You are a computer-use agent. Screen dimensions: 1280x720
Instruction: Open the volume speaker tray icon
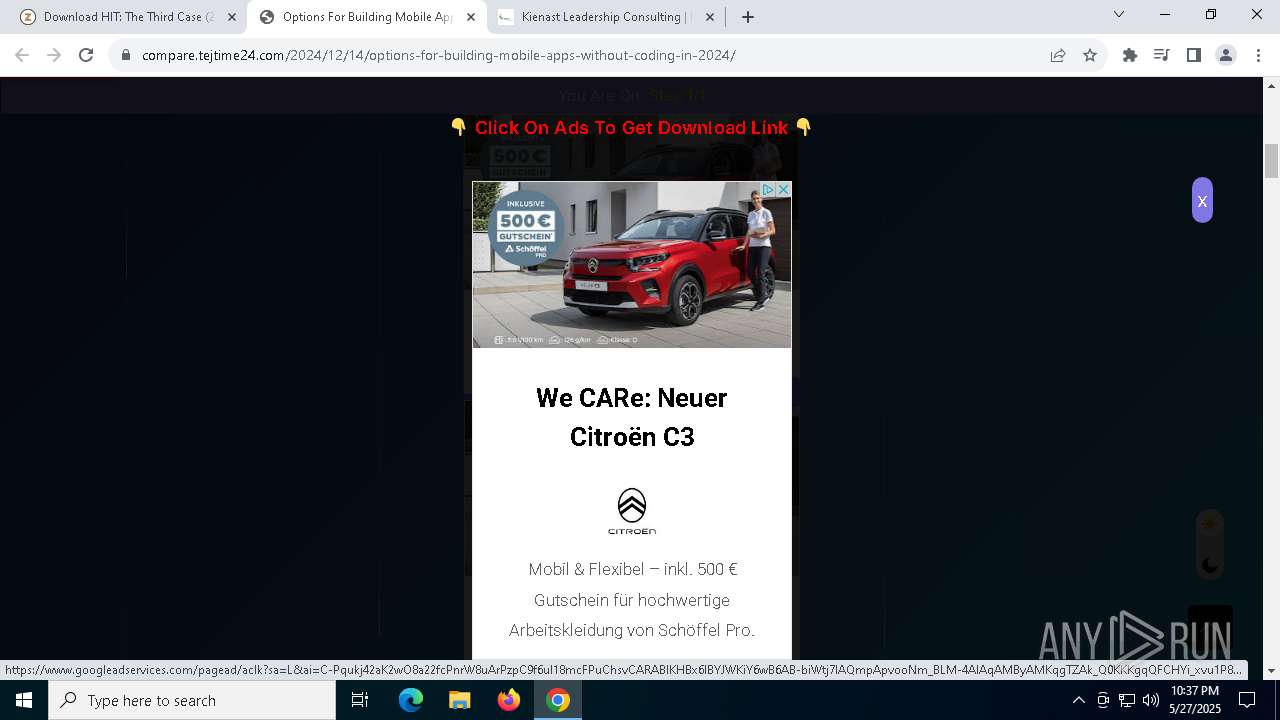click(x=1150, y=700)
